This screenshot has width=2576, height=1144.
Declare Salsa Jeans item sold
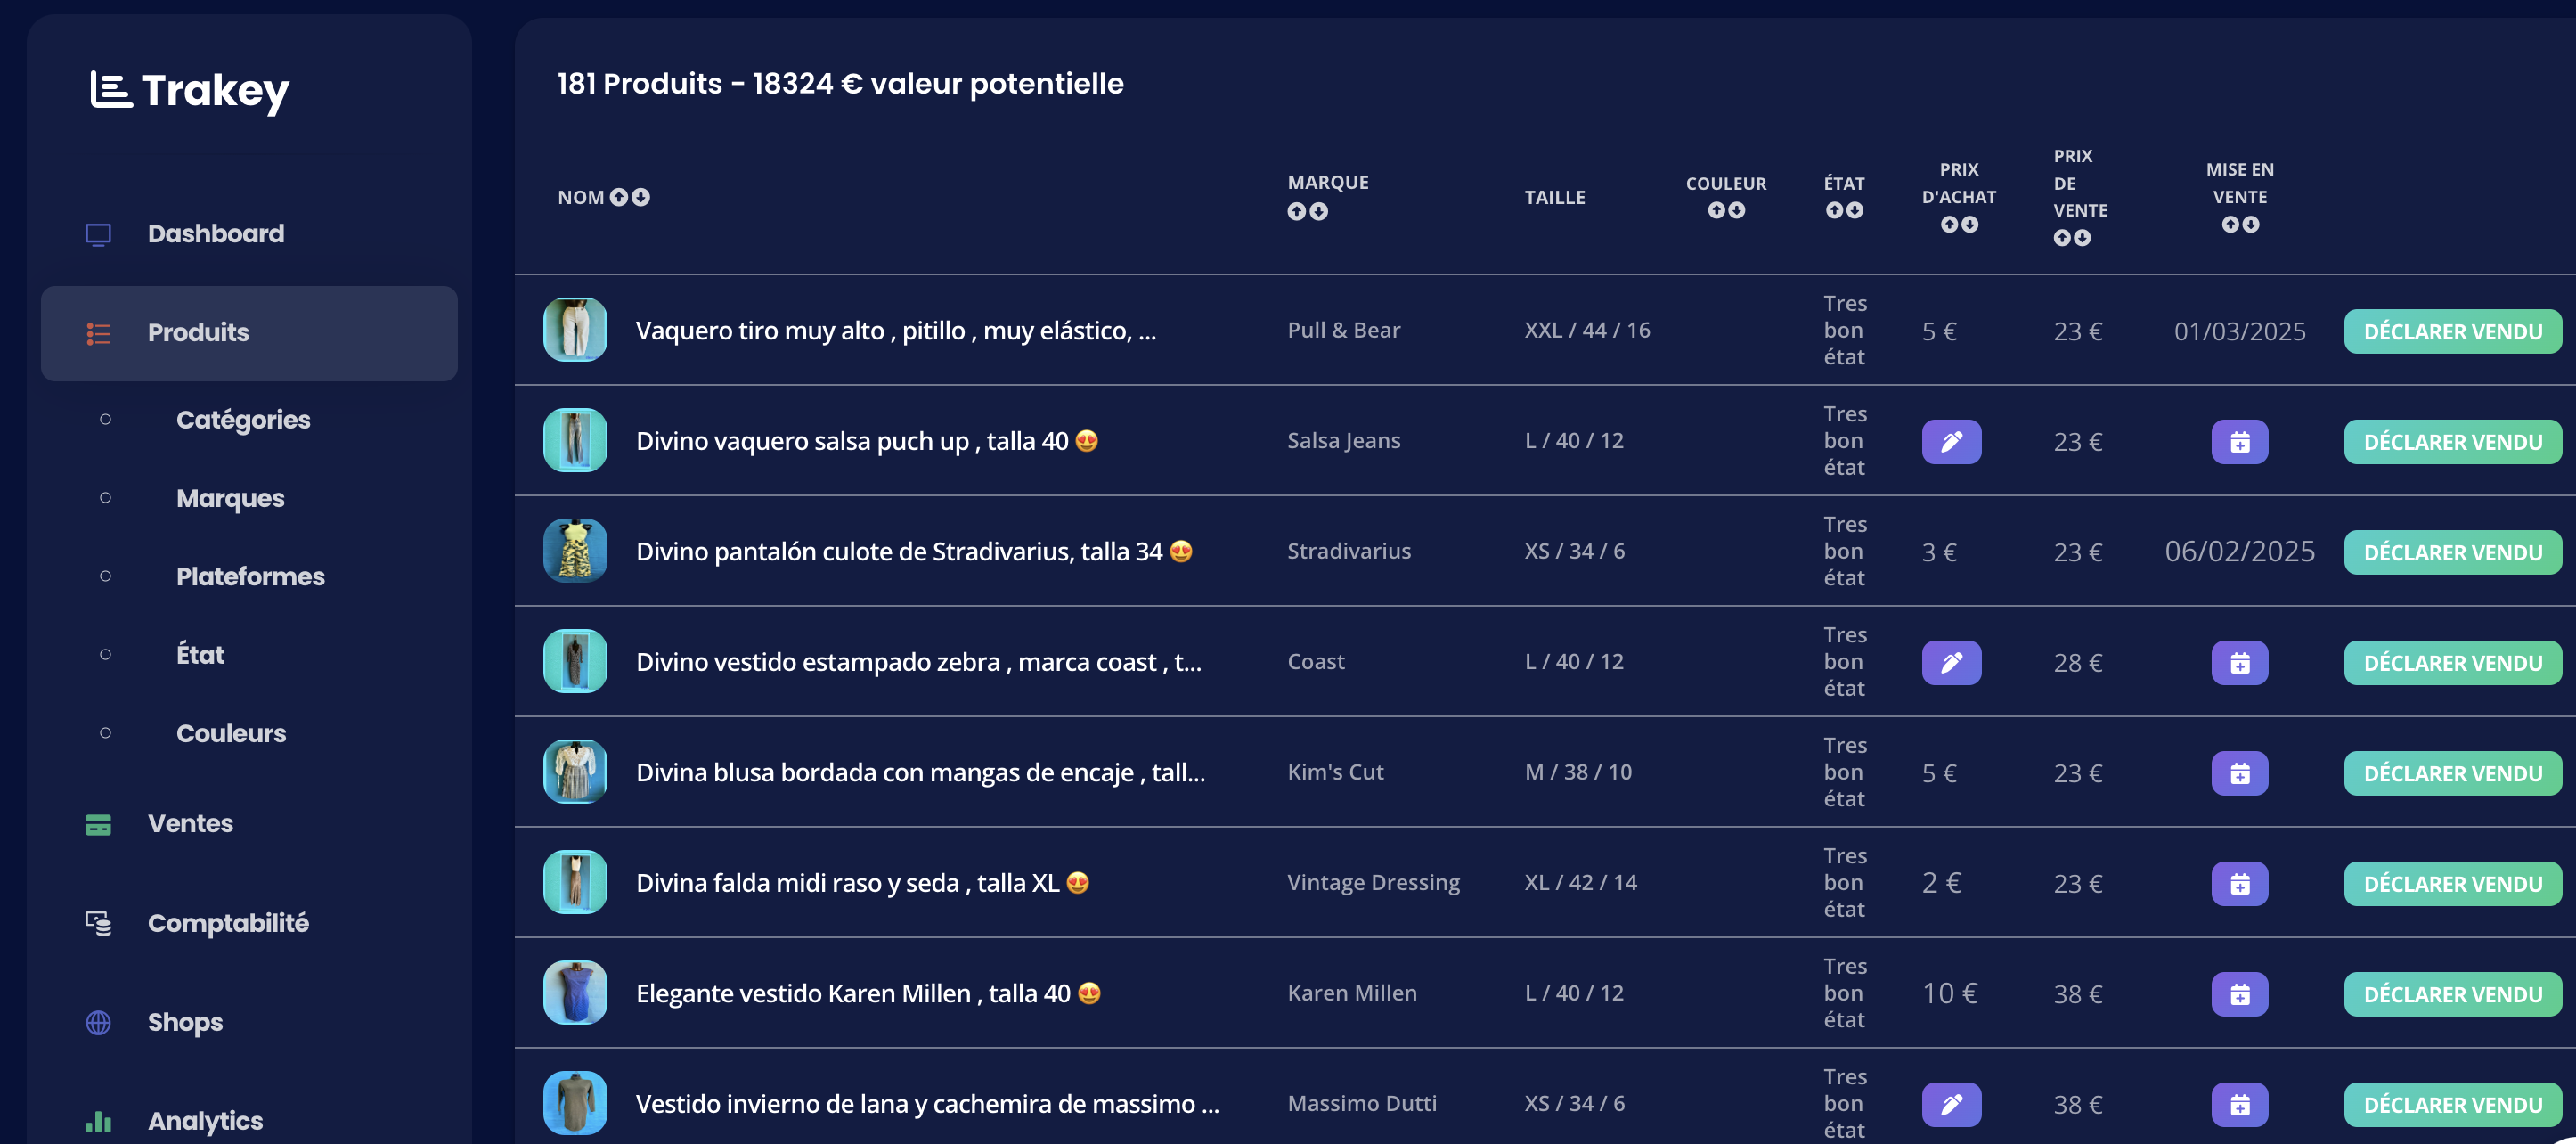[x=2453, y=442]
